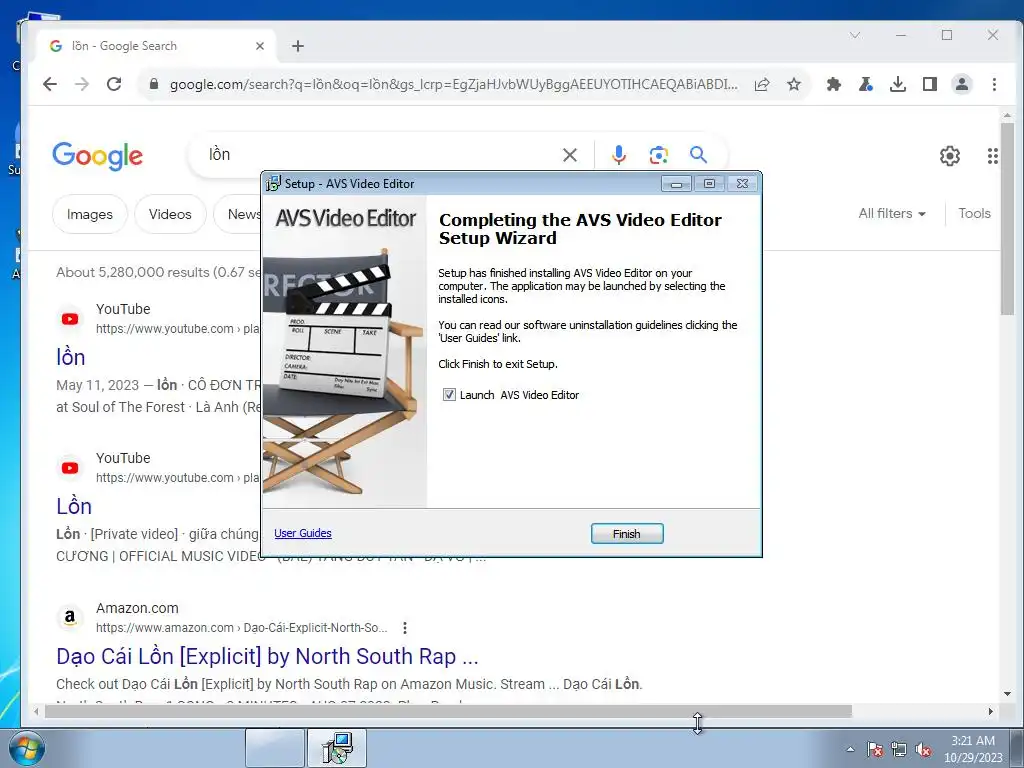Click the site lock icon in address bar
The height and width of the screenshot is (768, 1024).
[x=154, y=84]
